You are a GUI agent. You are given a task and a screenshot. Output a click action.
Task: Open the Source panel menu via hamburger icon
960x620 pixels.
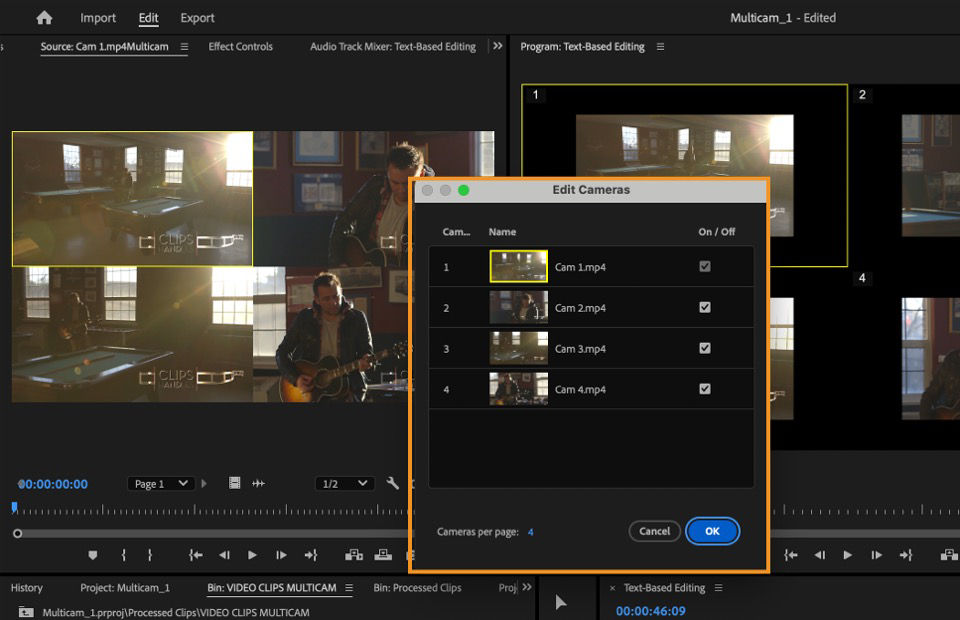(185, 46)
